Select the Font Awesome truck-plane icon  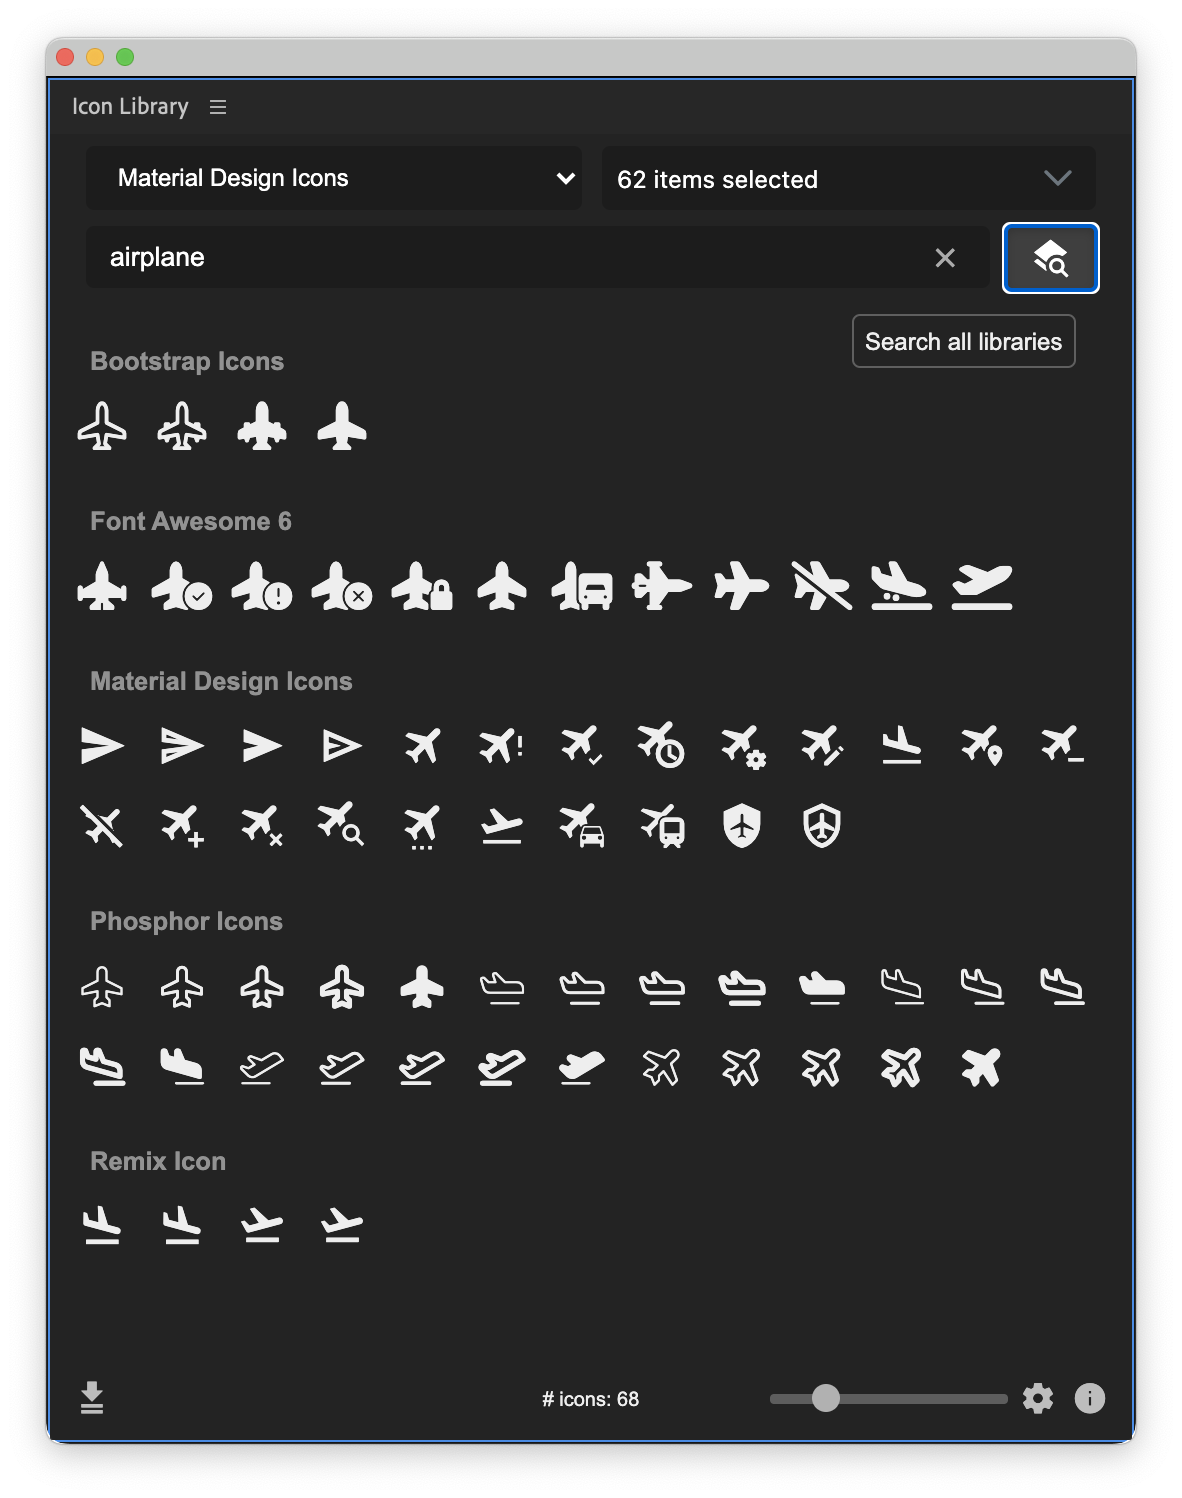pyautogui.click(x=582, y=586)
